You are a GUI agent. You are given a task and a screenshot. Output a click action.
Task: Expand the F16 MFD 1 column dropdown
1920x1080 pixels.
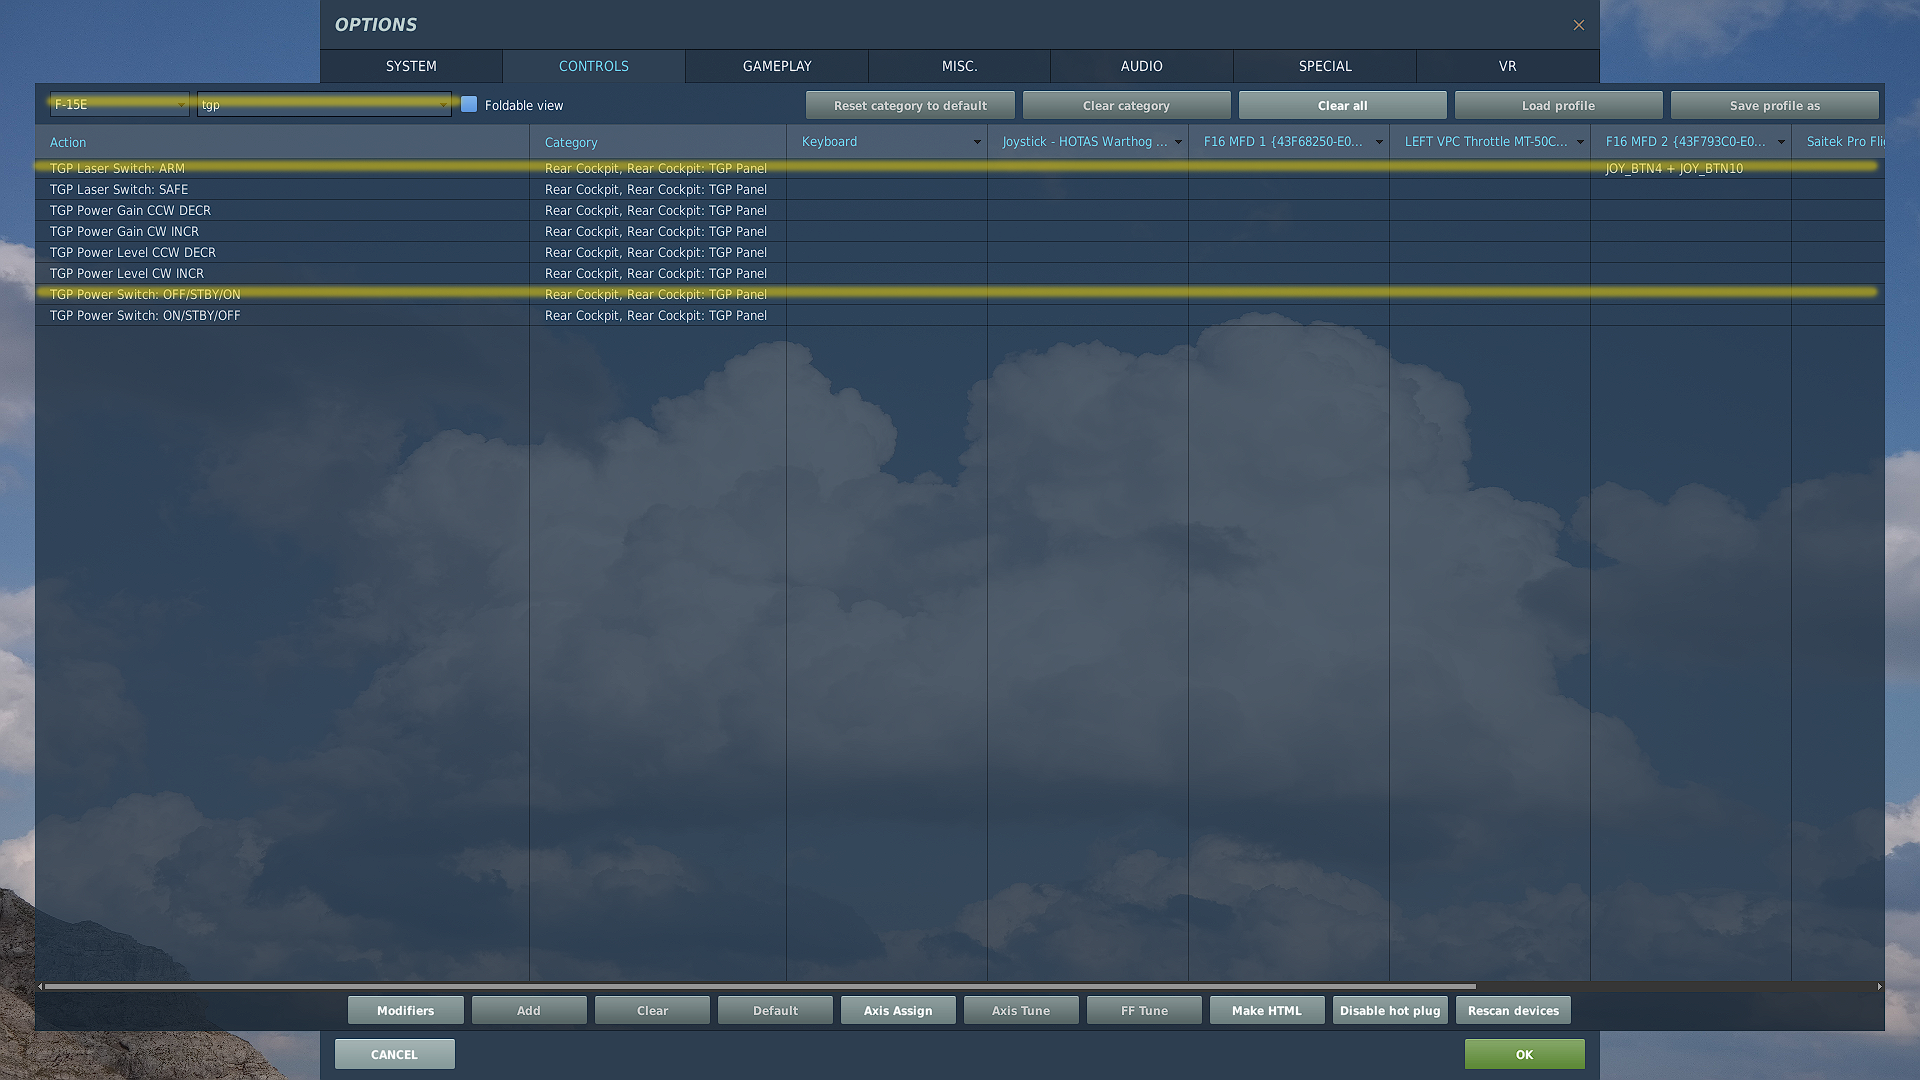(1379, 142)
